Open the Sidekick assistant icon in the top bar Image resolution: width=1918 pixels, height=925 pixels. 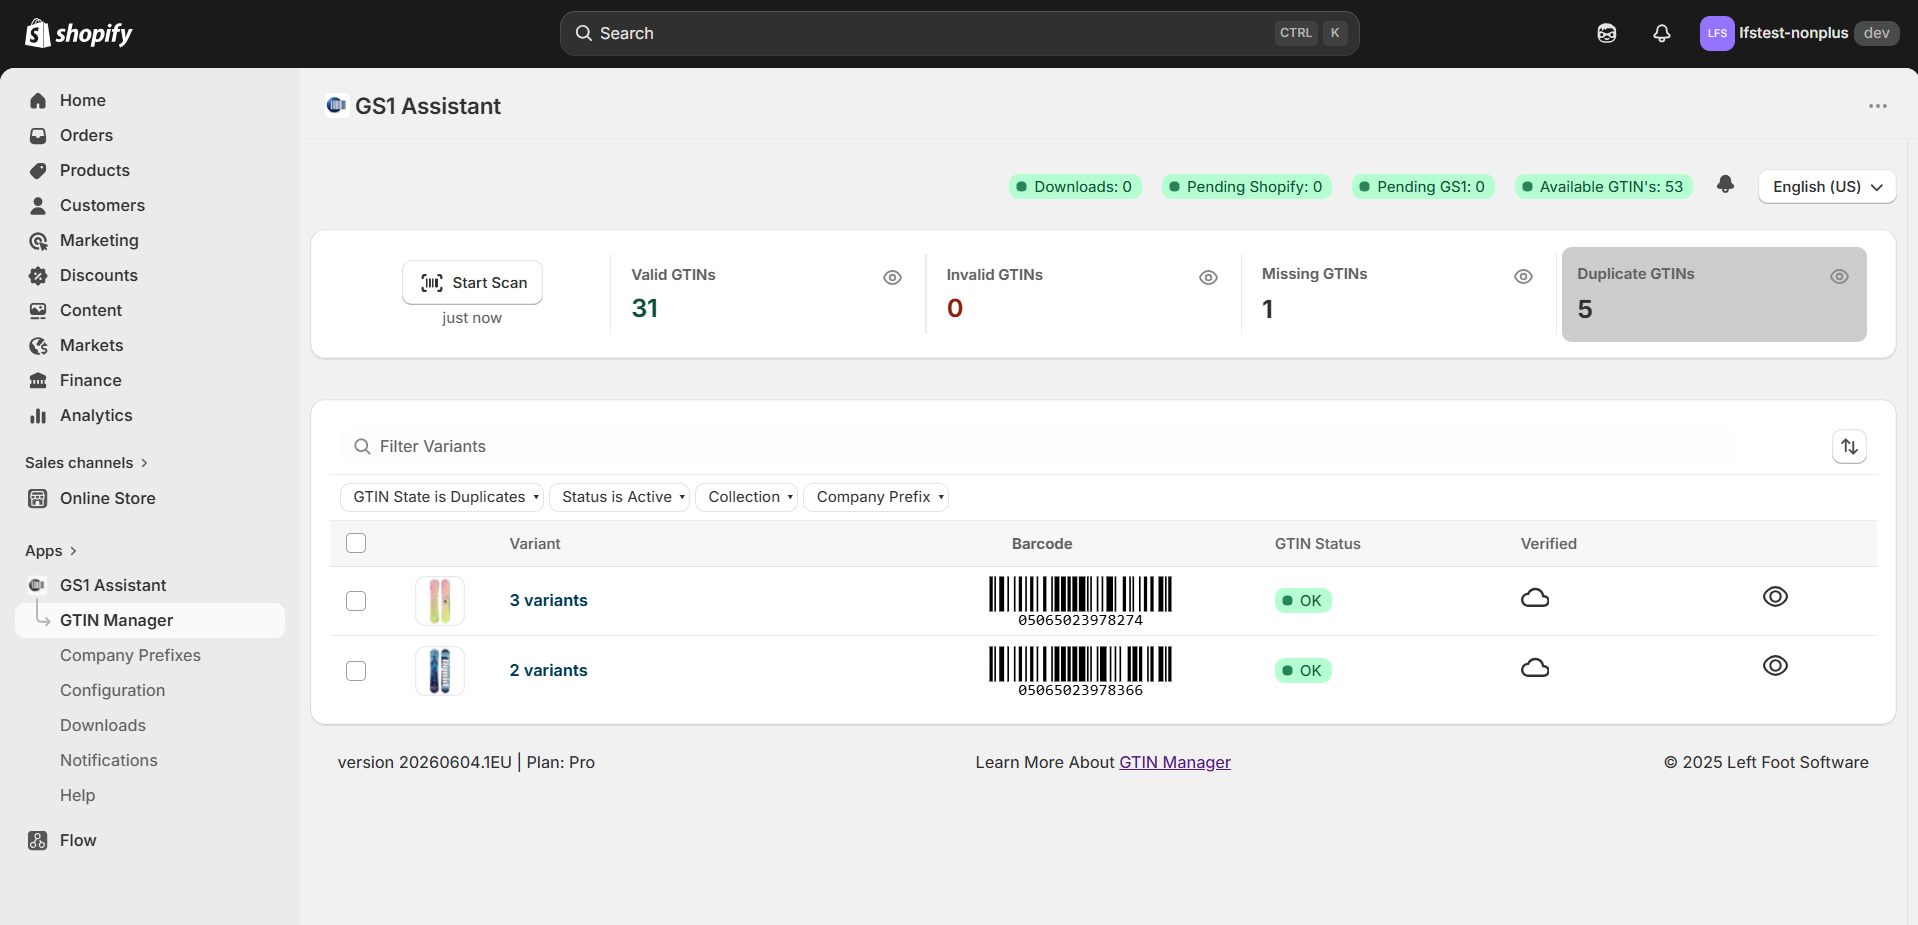1607,33
